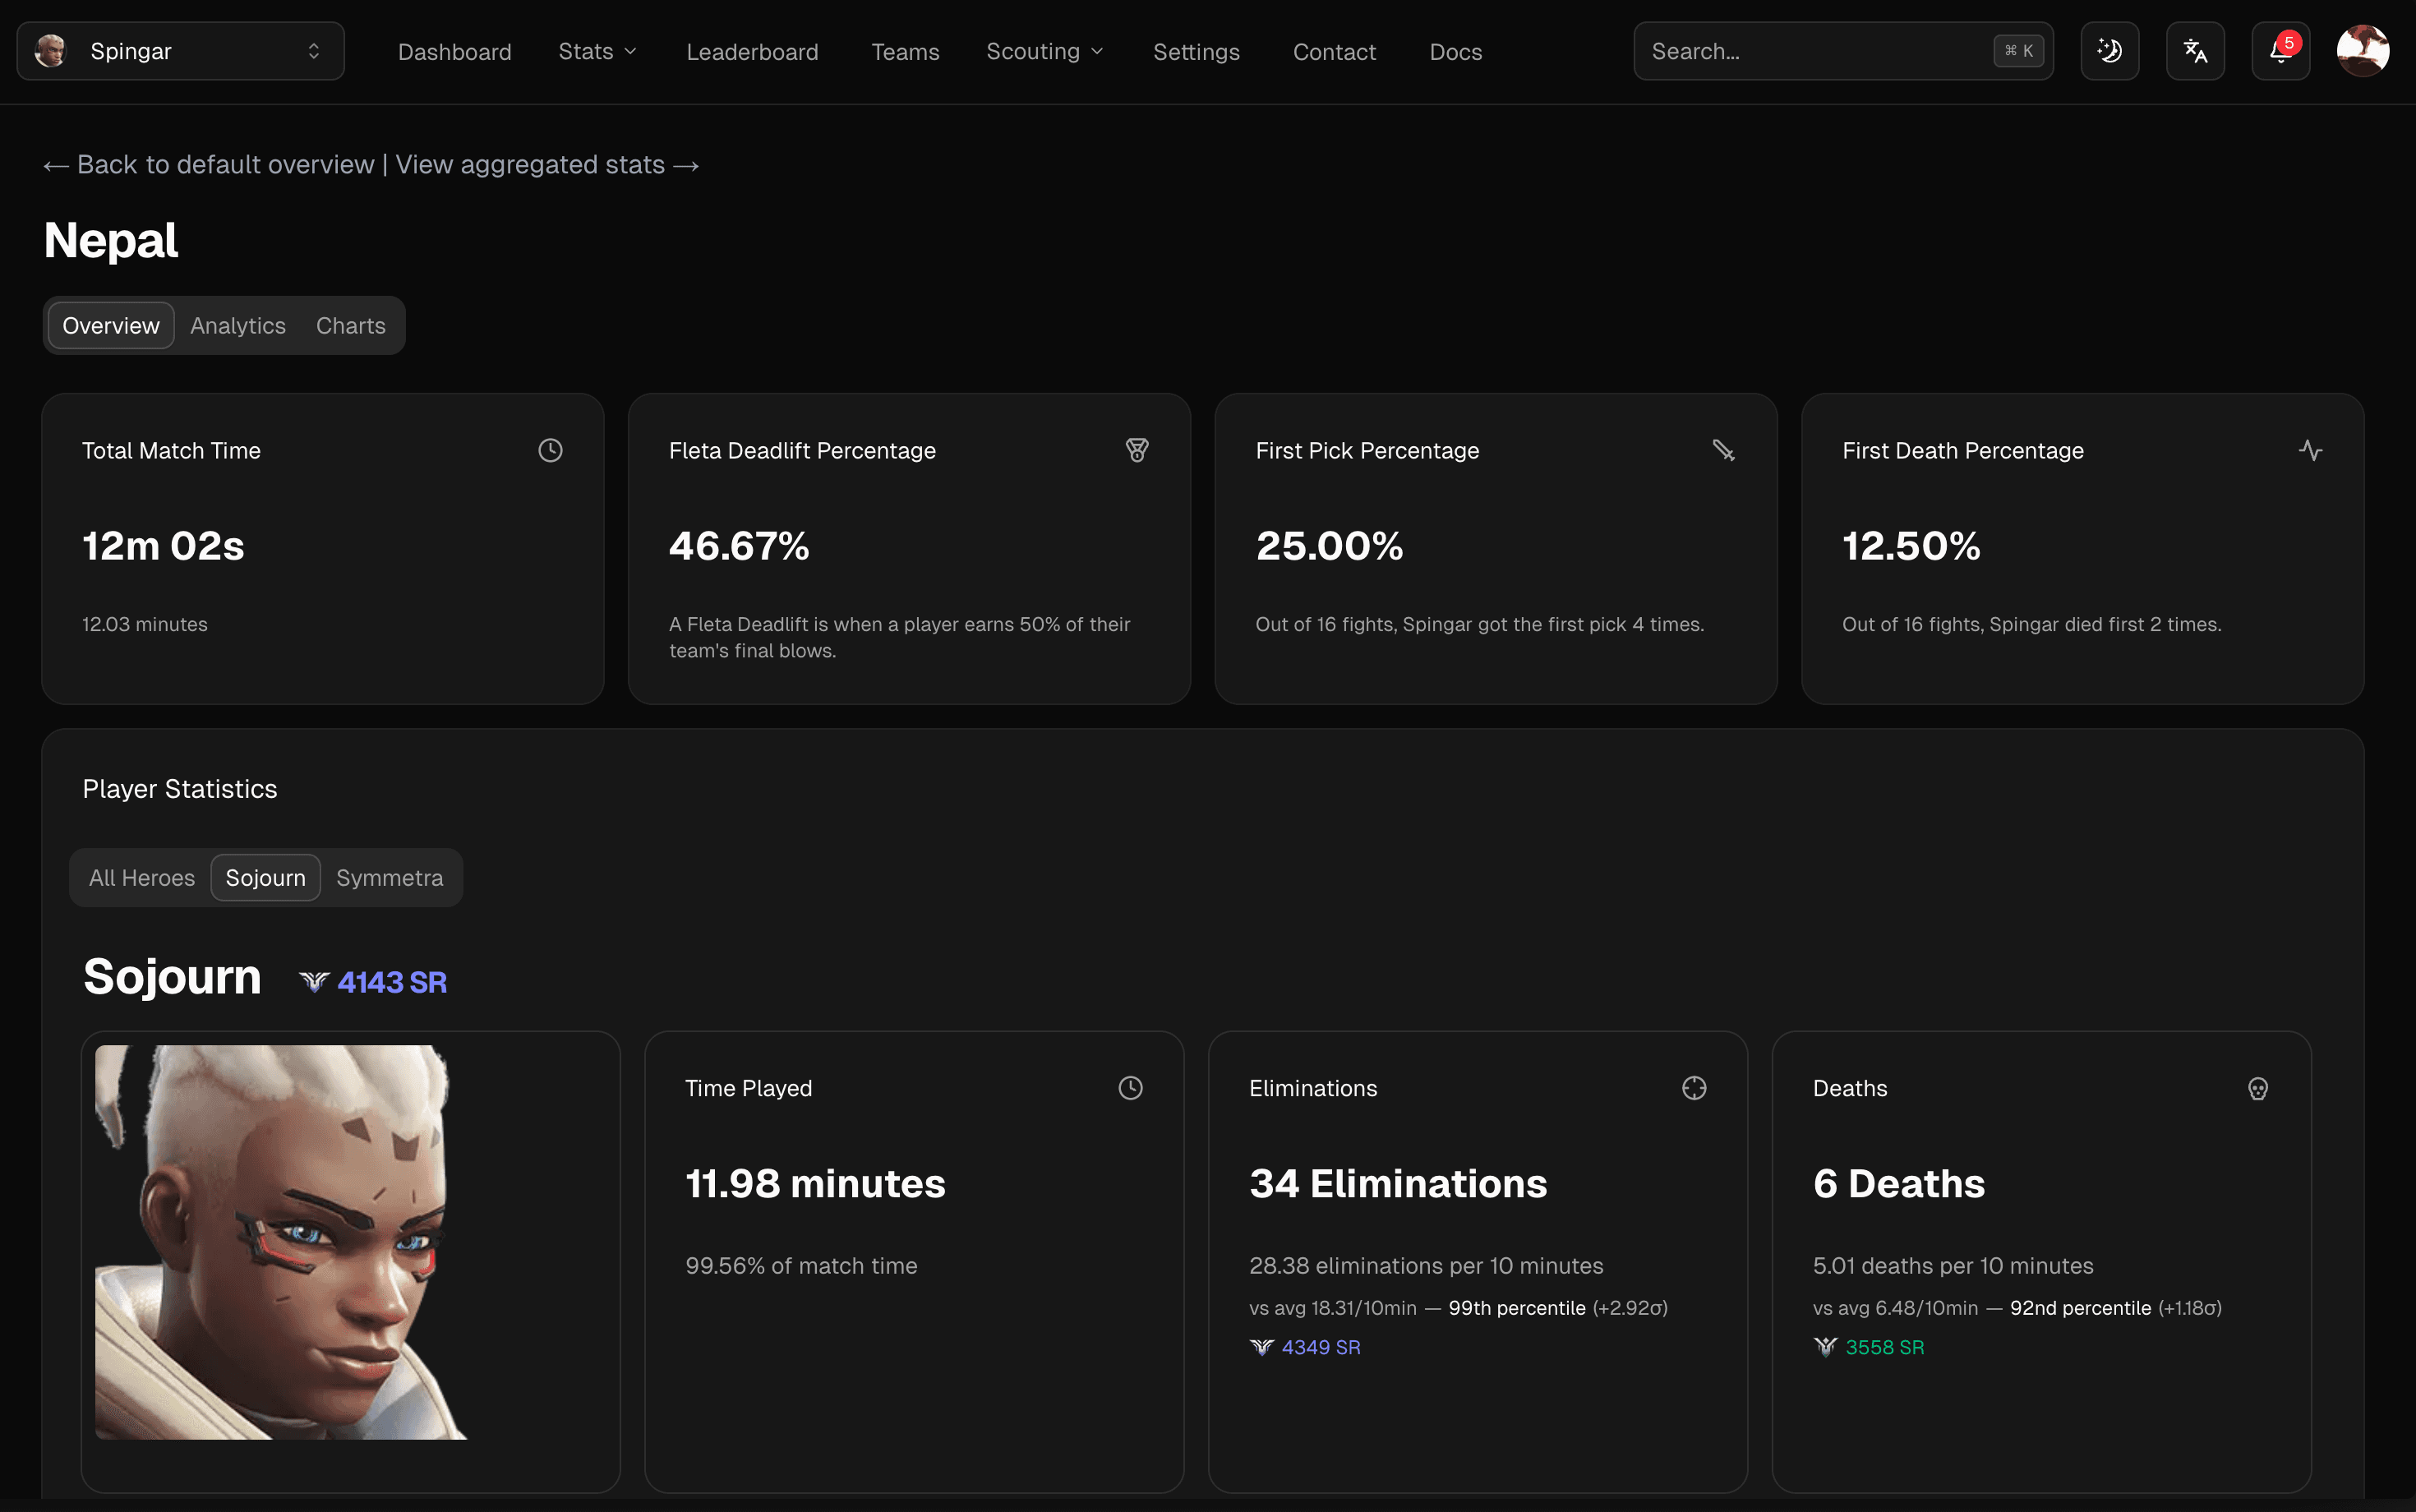
Task: Switch hero filter to All Heroes
Action: click(142, 877)
